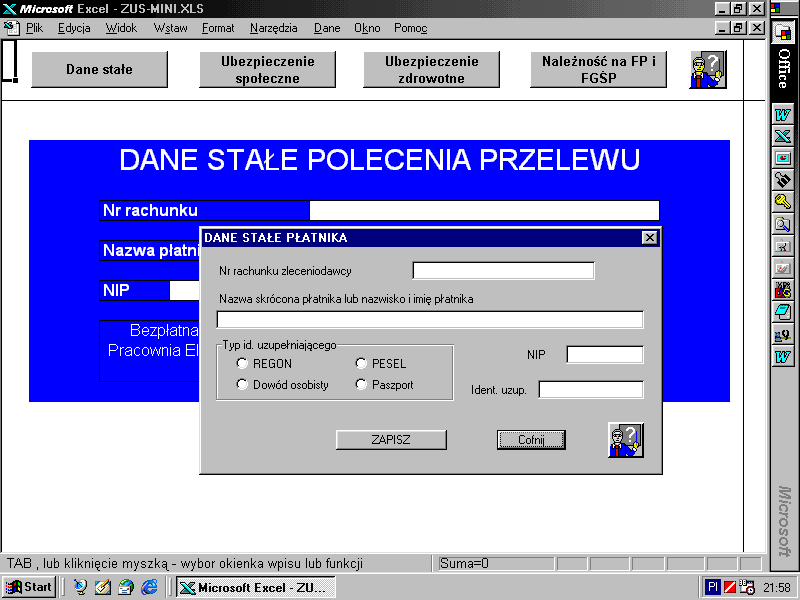Click the help icon in the dialog
This screenshot has width=800, height=600.
[625, 440]
